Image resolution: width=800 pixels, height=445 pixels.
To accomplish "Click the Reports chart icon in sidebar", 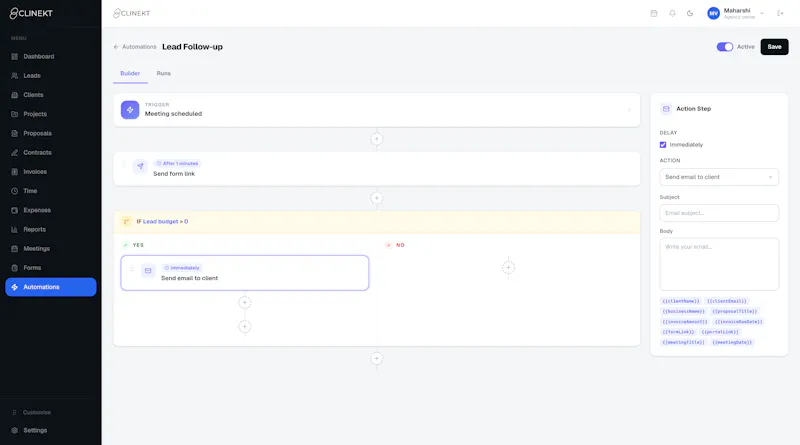I will tap(14, 230).
